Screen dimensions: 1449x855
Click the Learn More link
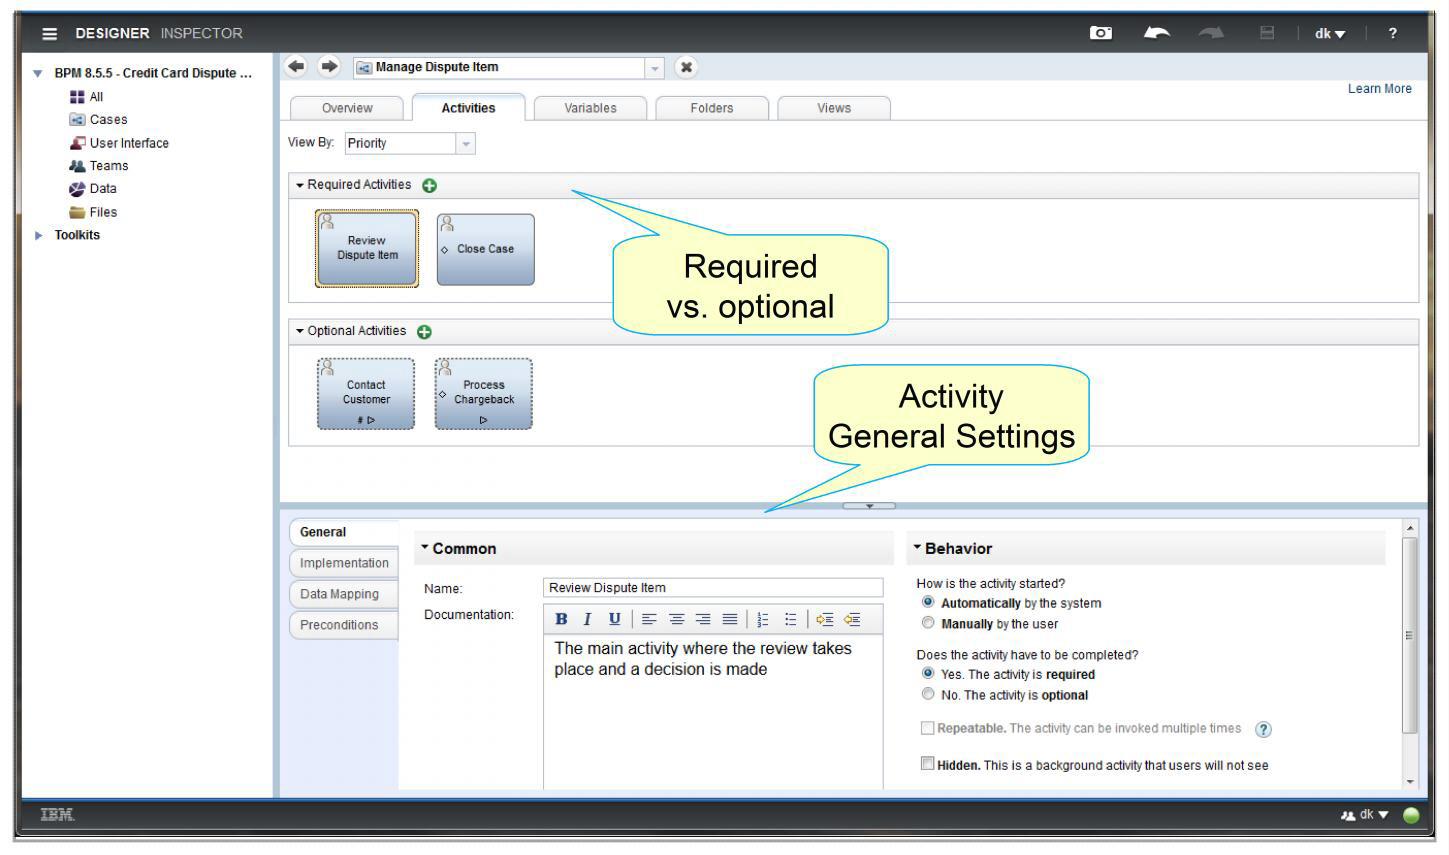pos(1379,89)
